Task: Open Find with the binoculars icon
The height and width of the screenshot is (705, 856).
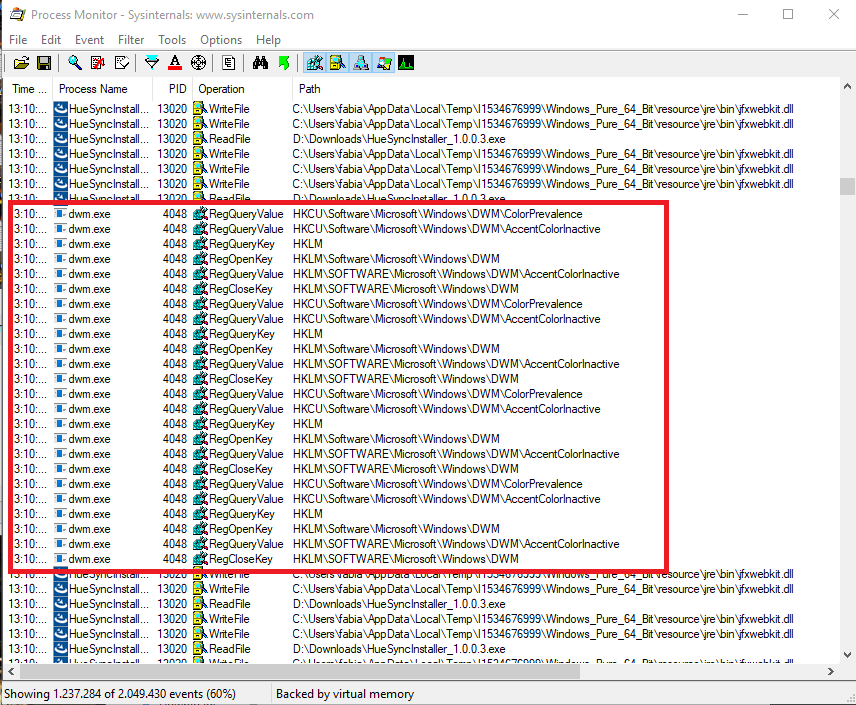Action: coord(260,63)
